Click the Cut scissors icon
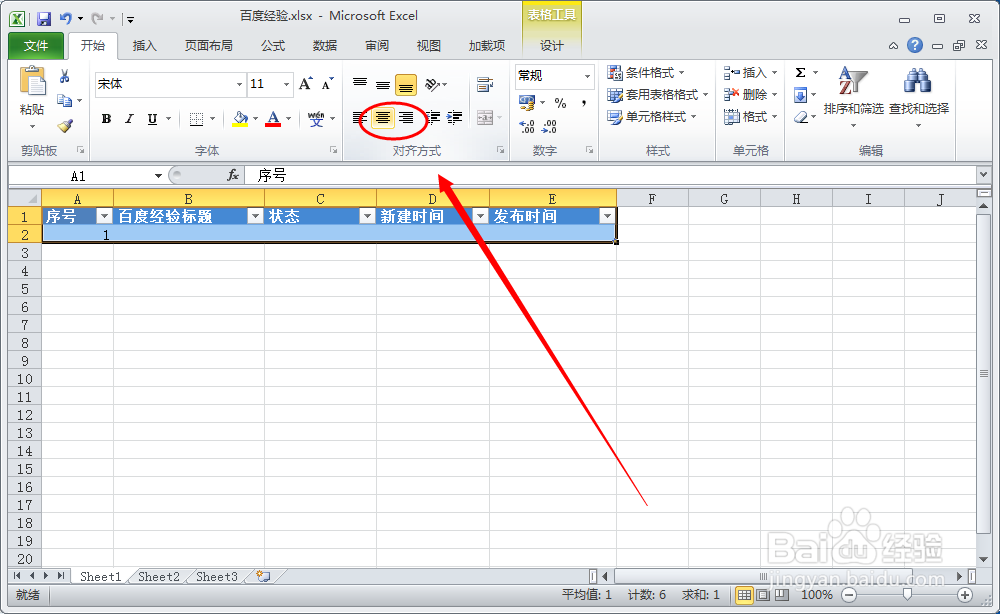Image resolution: width=1000 pixels, height=614 pixels. 64,77
